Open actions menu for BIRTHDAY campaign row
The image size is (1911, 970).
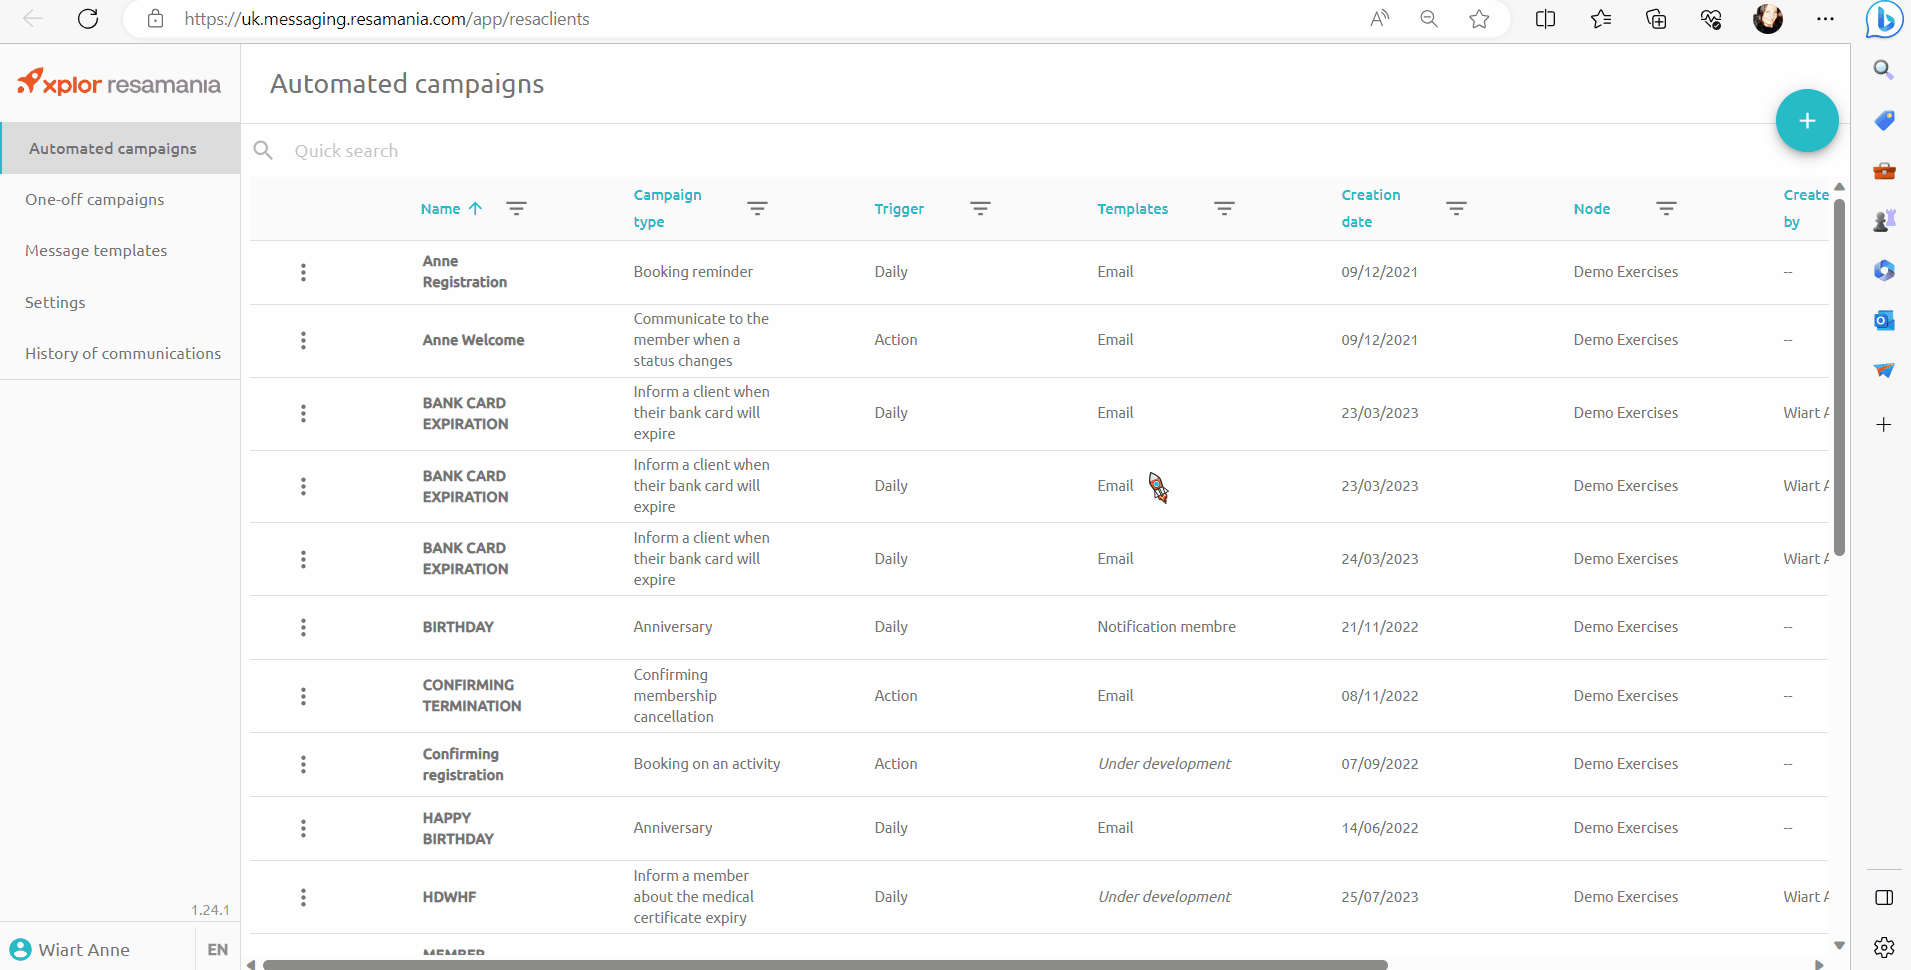(x=303, y=628)
